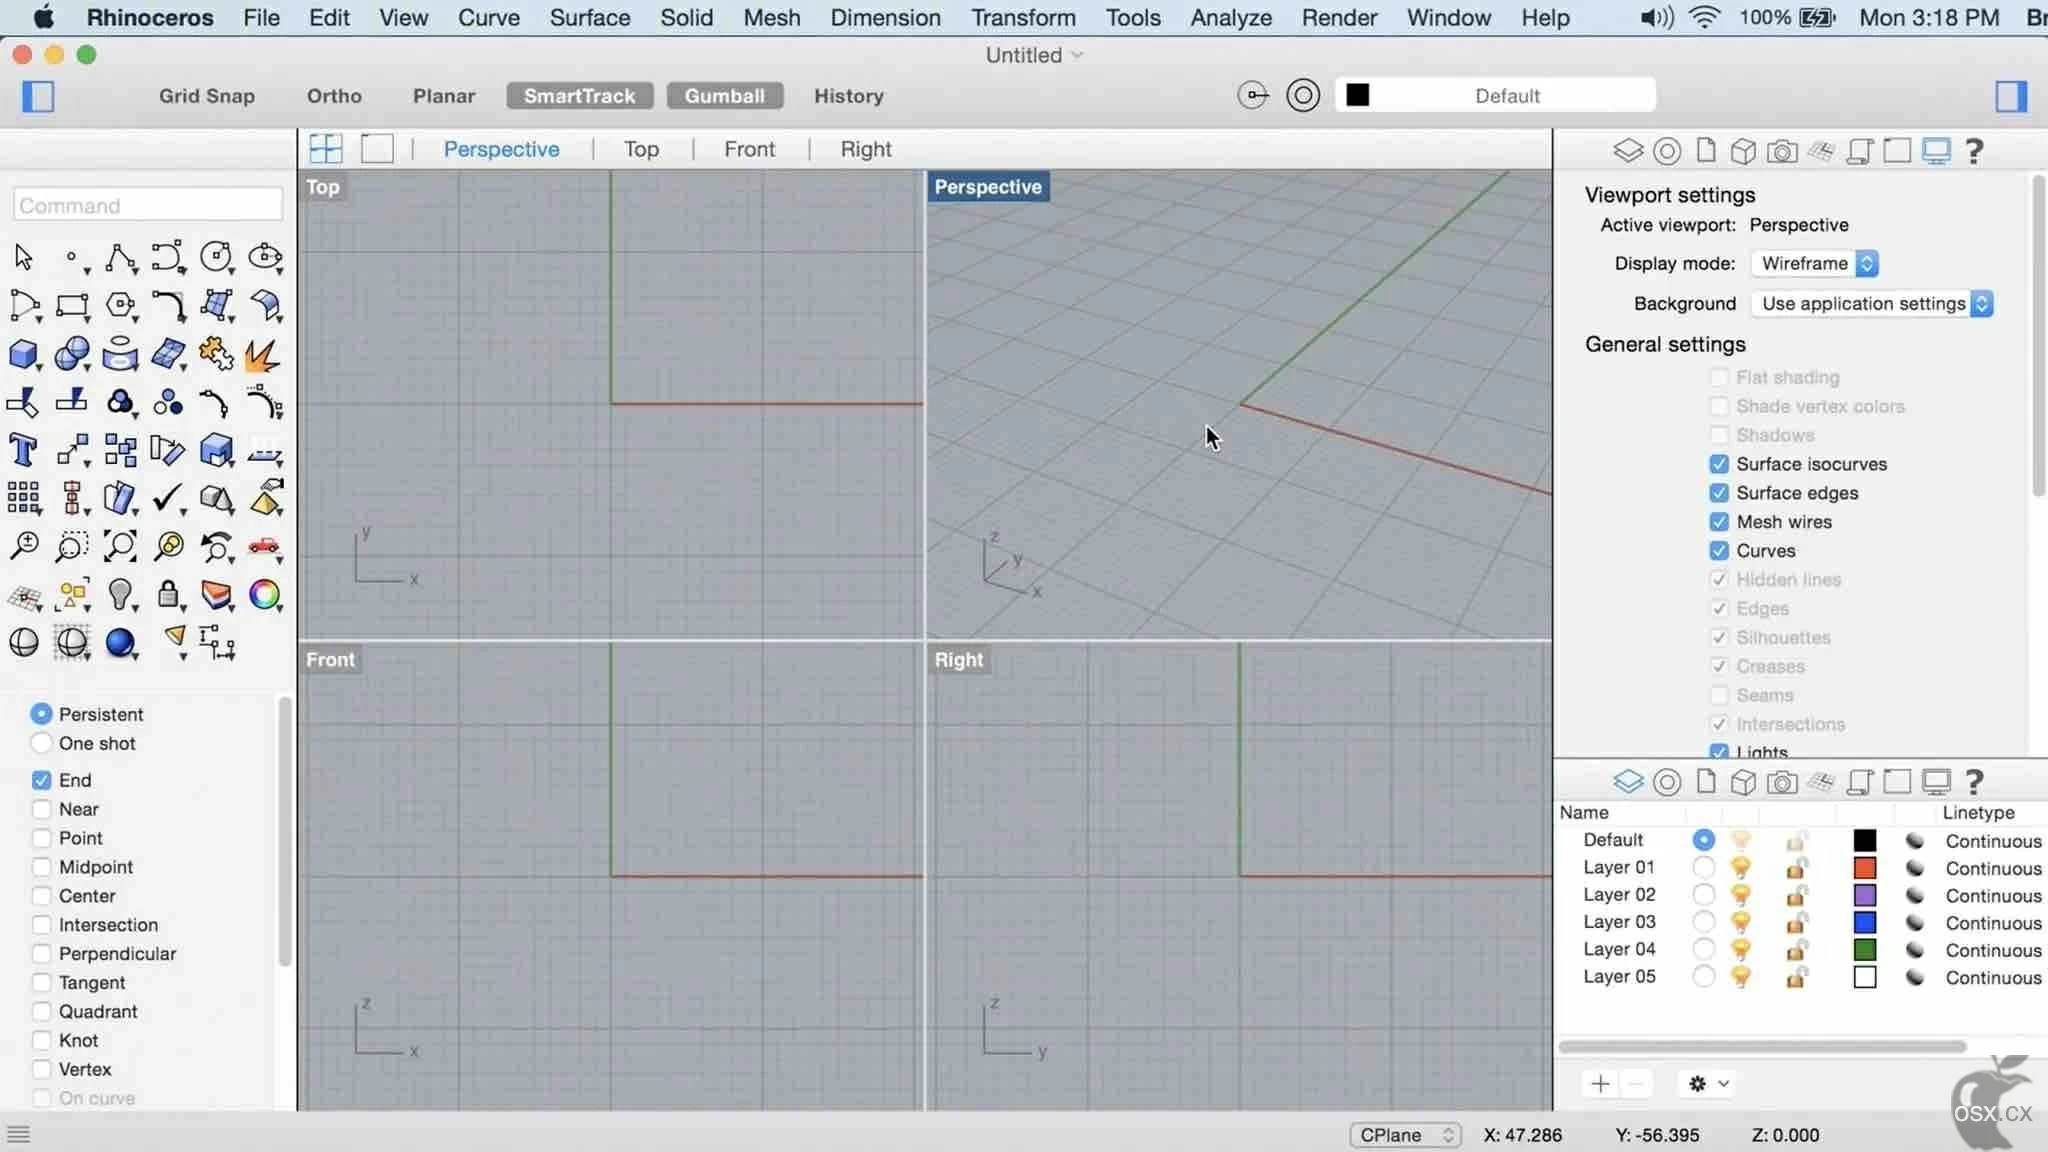
Task: Click the Zoom Extents icon
Action: pyautogui.click(x=120, y=546)
